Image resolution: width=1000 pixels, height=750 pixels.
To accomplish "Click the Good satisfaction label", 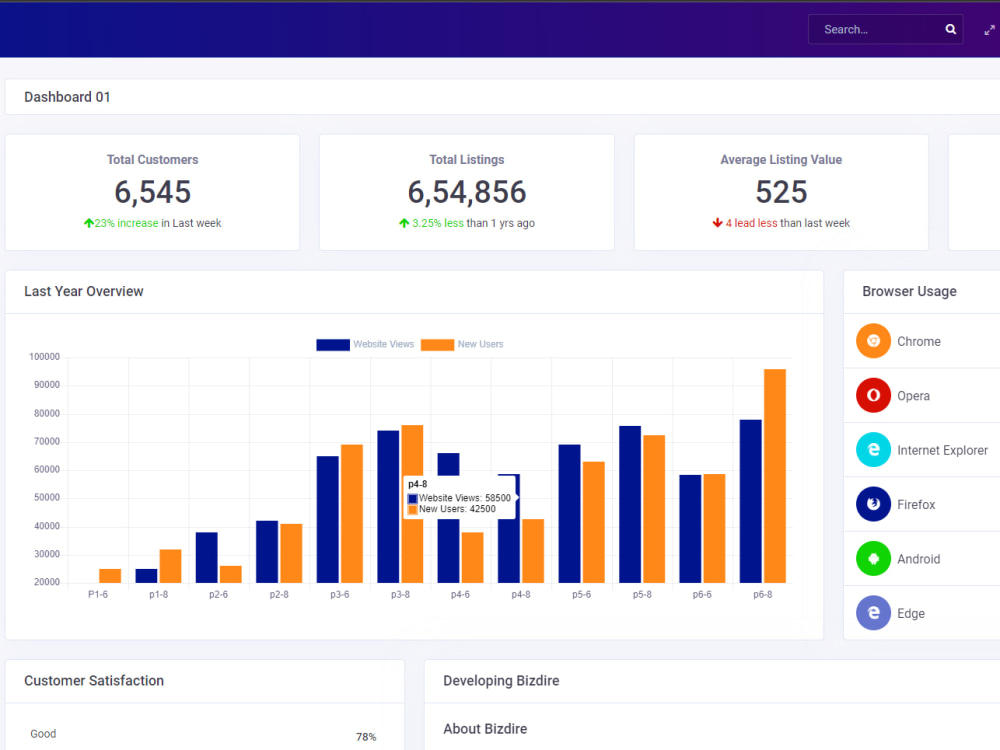I will click(43, 734).
